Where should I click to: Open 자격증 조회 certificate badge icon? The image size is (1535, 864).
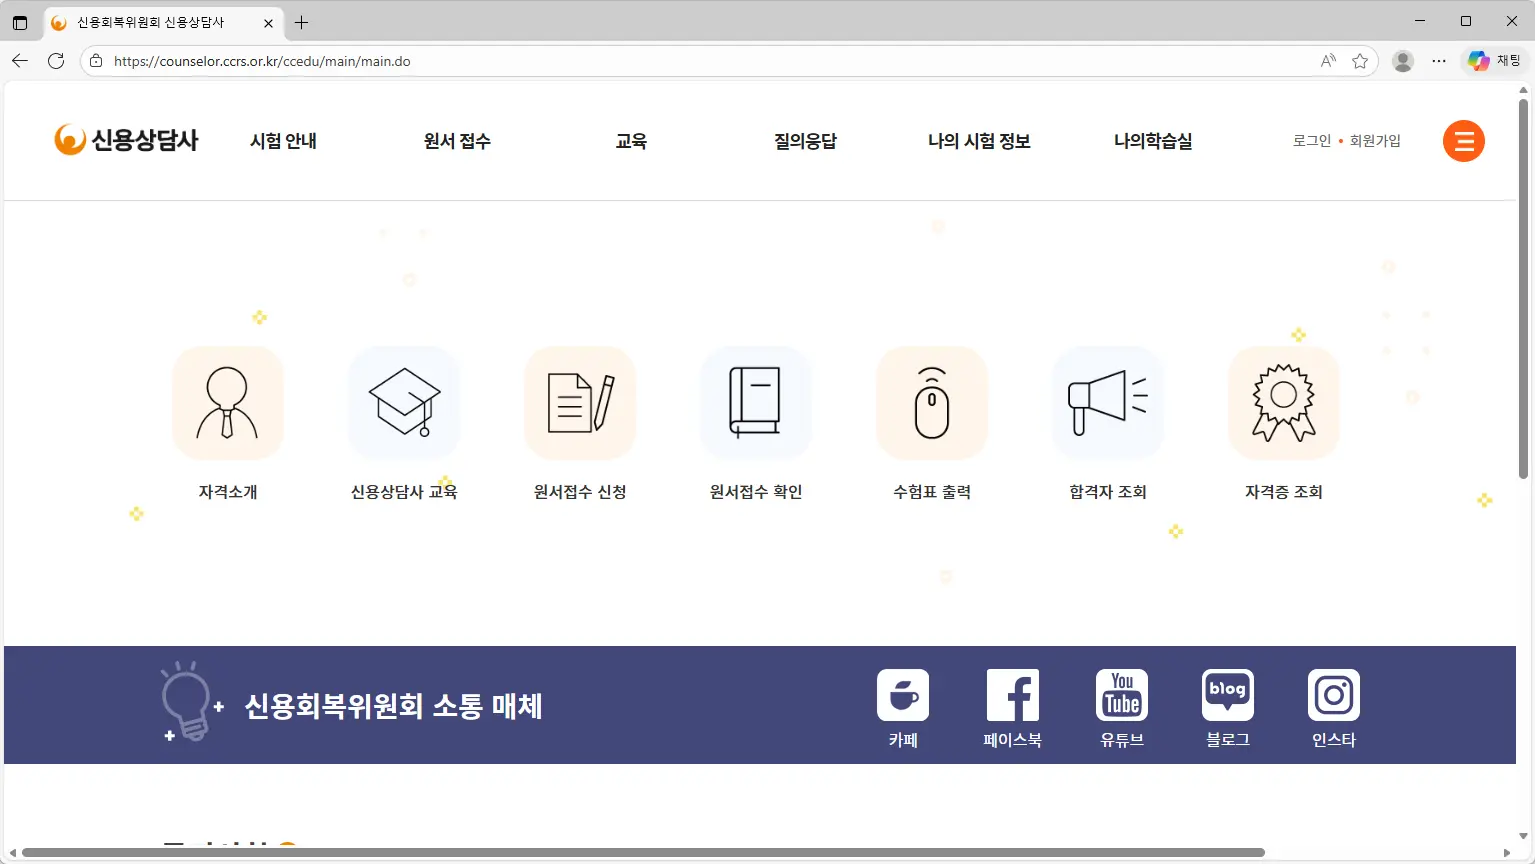pos(1283,403)
